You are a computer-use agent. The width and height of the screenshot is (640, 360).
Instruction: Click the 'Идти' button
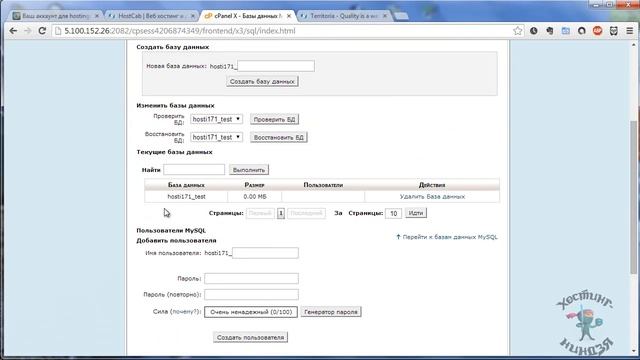pyautogui.click(x=416, y=213)
